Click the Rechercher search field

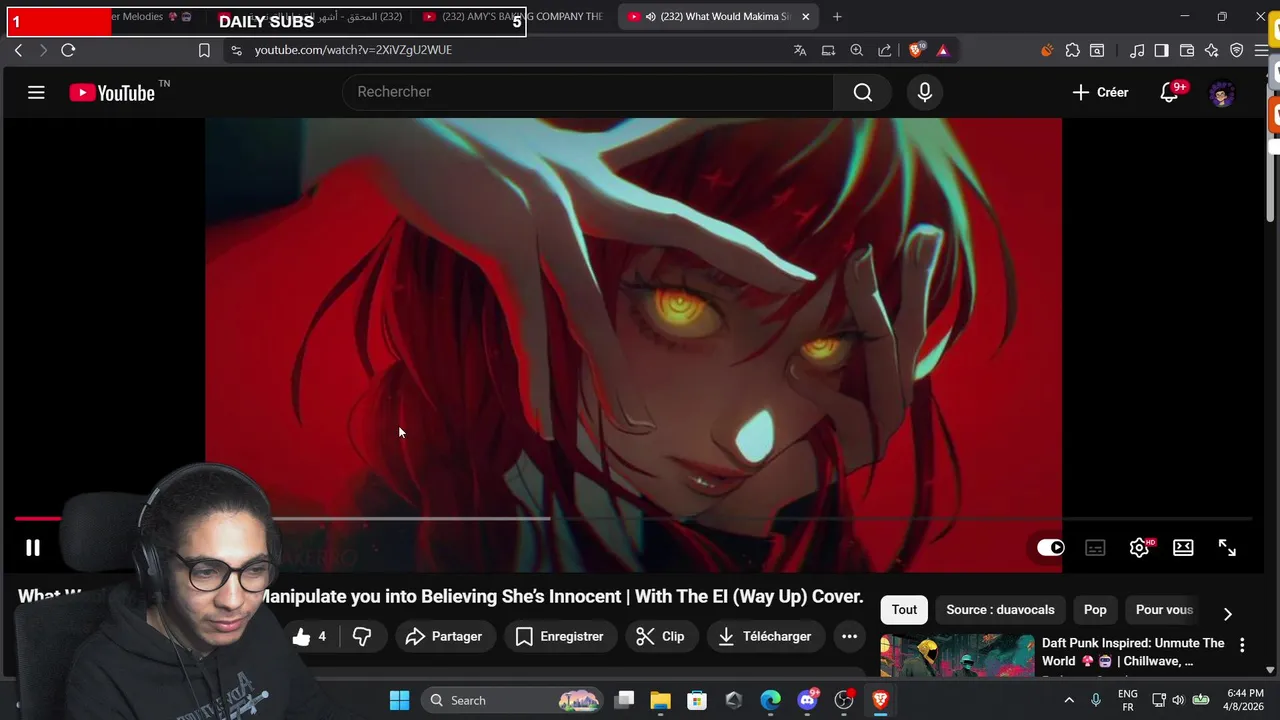pyautogui.click(x=588, y=92)
